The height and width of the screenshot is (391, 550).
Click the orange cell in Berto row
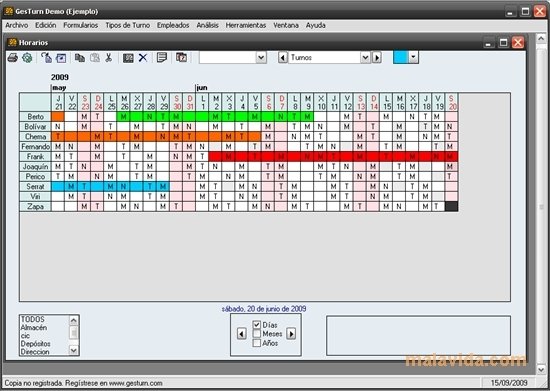(x=58, y=117)
